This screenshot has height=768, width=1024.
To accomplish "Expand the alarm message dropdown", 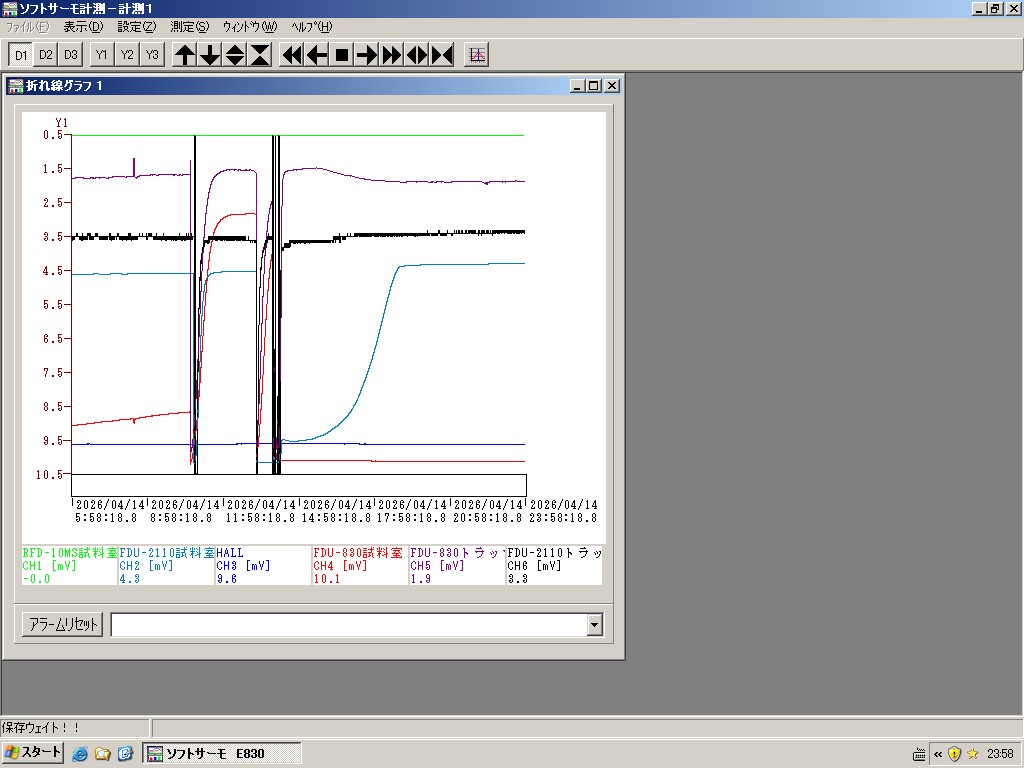I will 595,625.
